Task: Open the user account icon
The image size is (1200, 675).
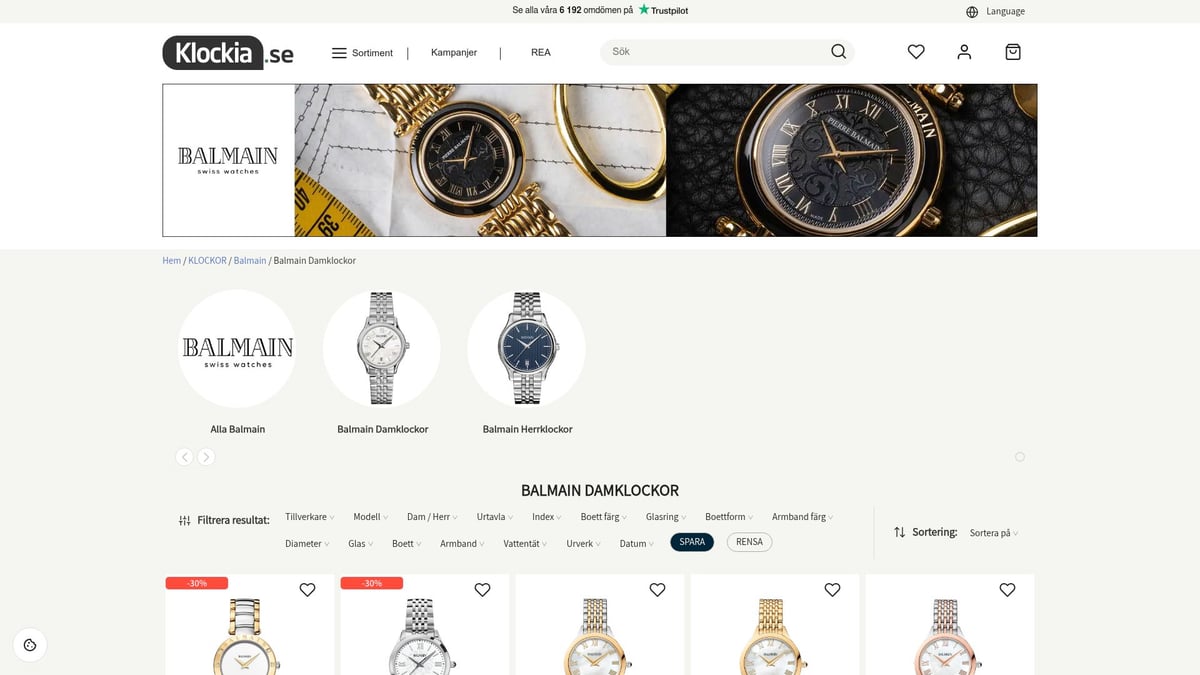Action: tap(964, 52)
